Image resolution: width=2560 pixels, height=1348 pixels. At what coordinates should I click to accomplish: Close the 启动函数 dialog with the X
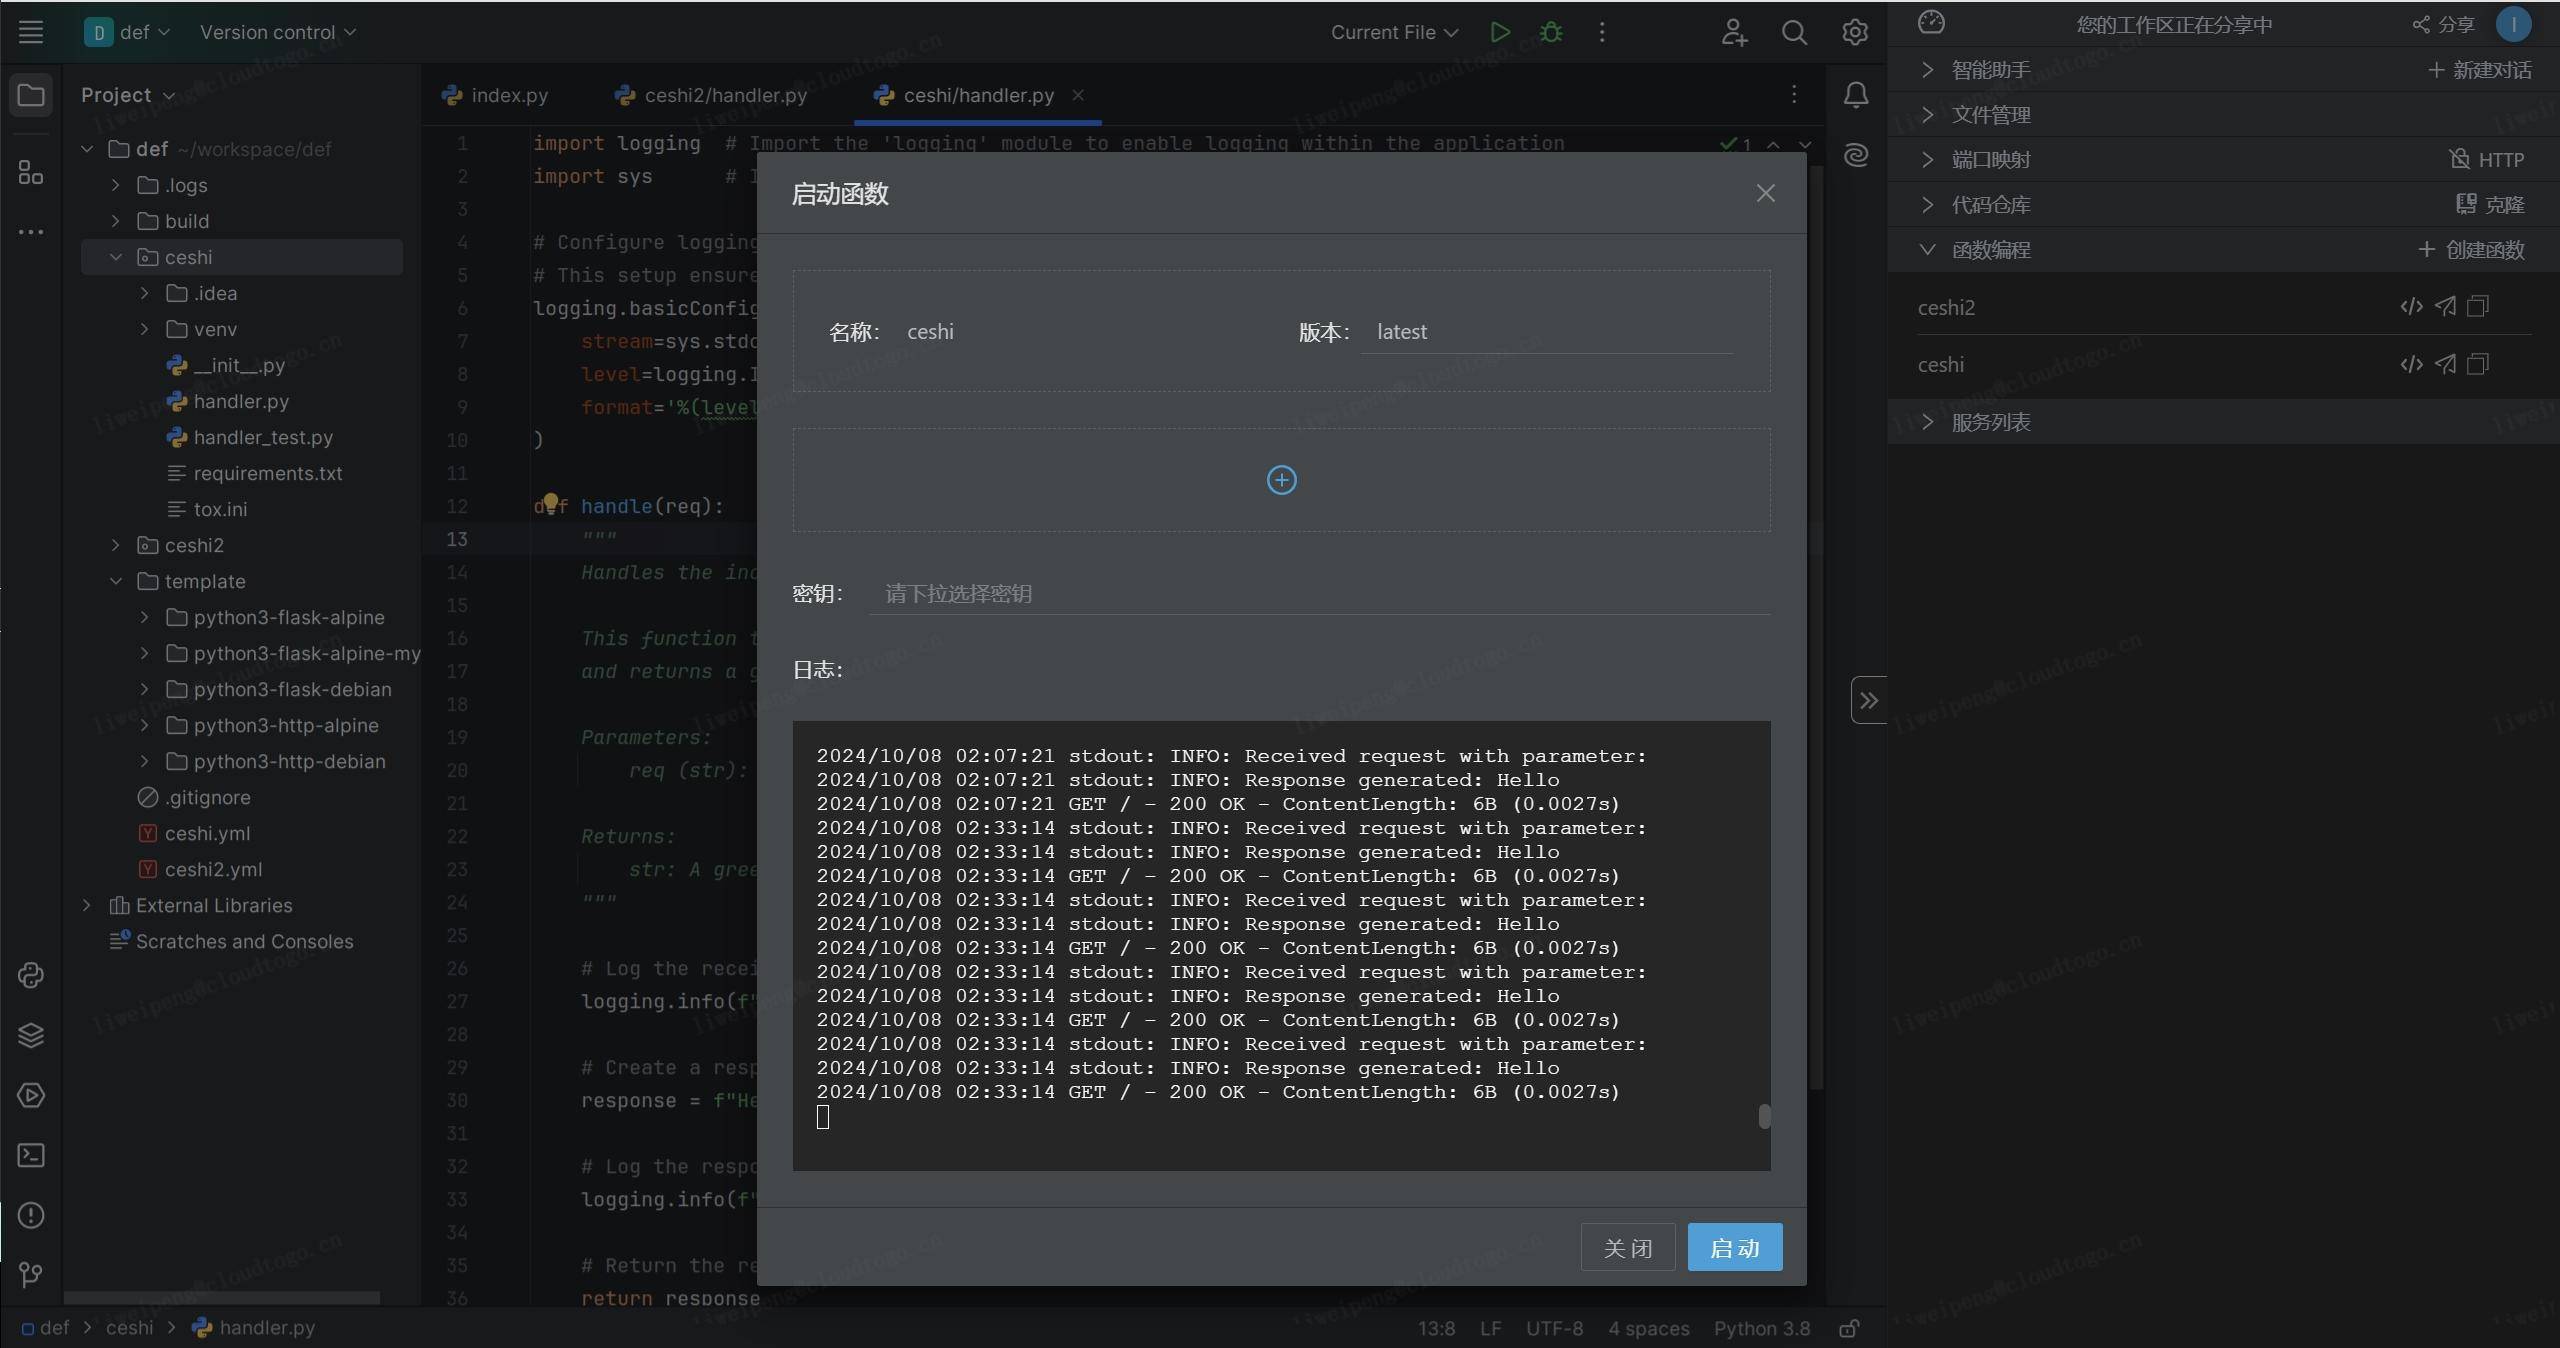click(1765, 193)
